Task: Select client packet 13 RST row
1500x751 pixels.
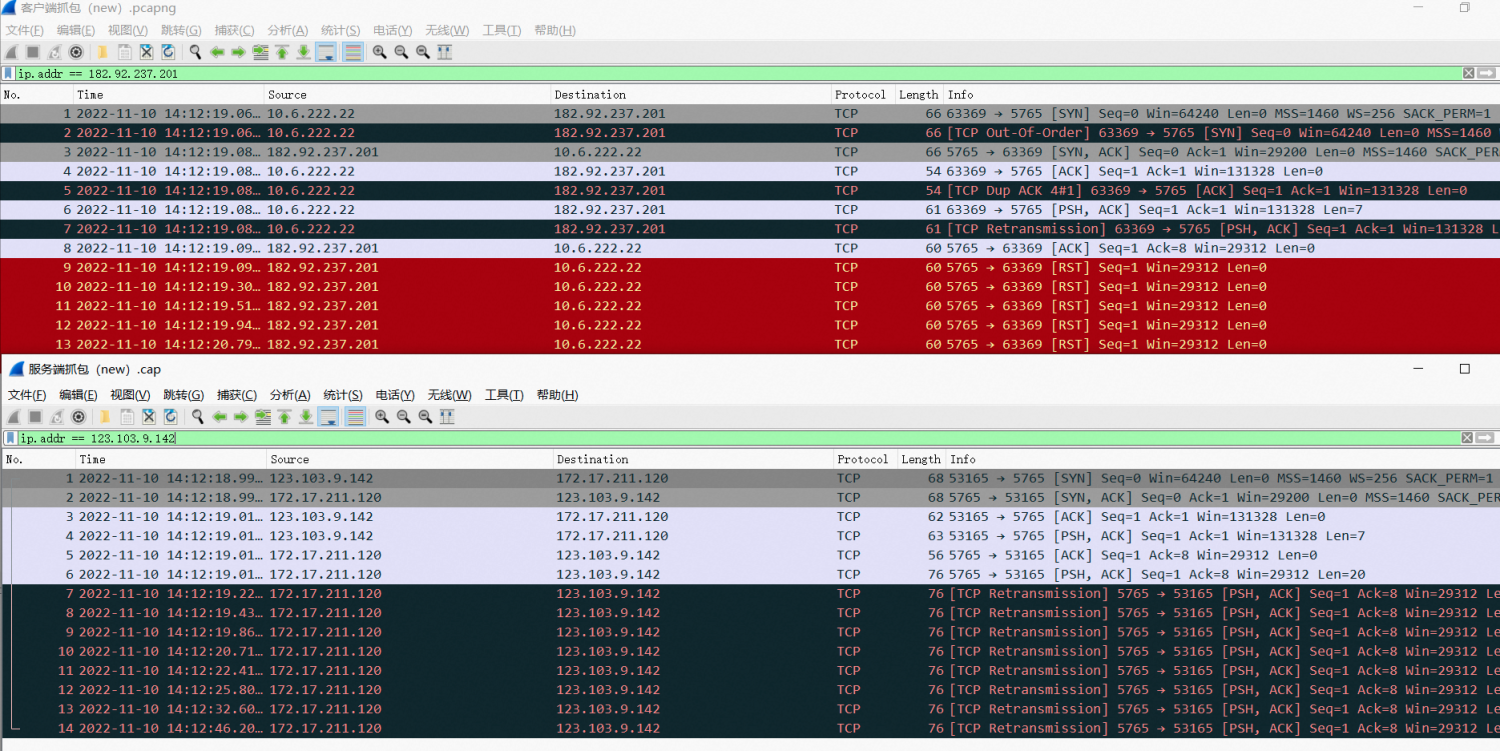Action: pos(750,344)
